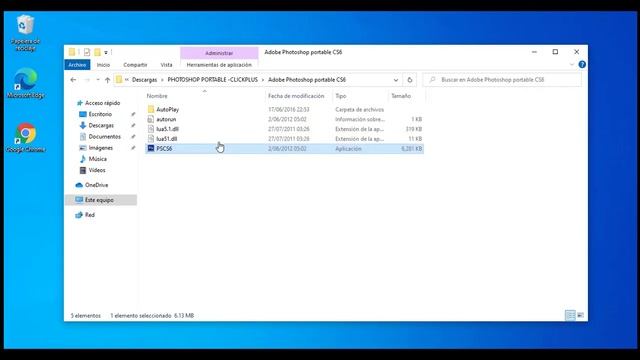Open the Recycle Bin desktop icon
Image resolution: width=640 pixels, height=360 pixels.
click(x=25, y=33)
